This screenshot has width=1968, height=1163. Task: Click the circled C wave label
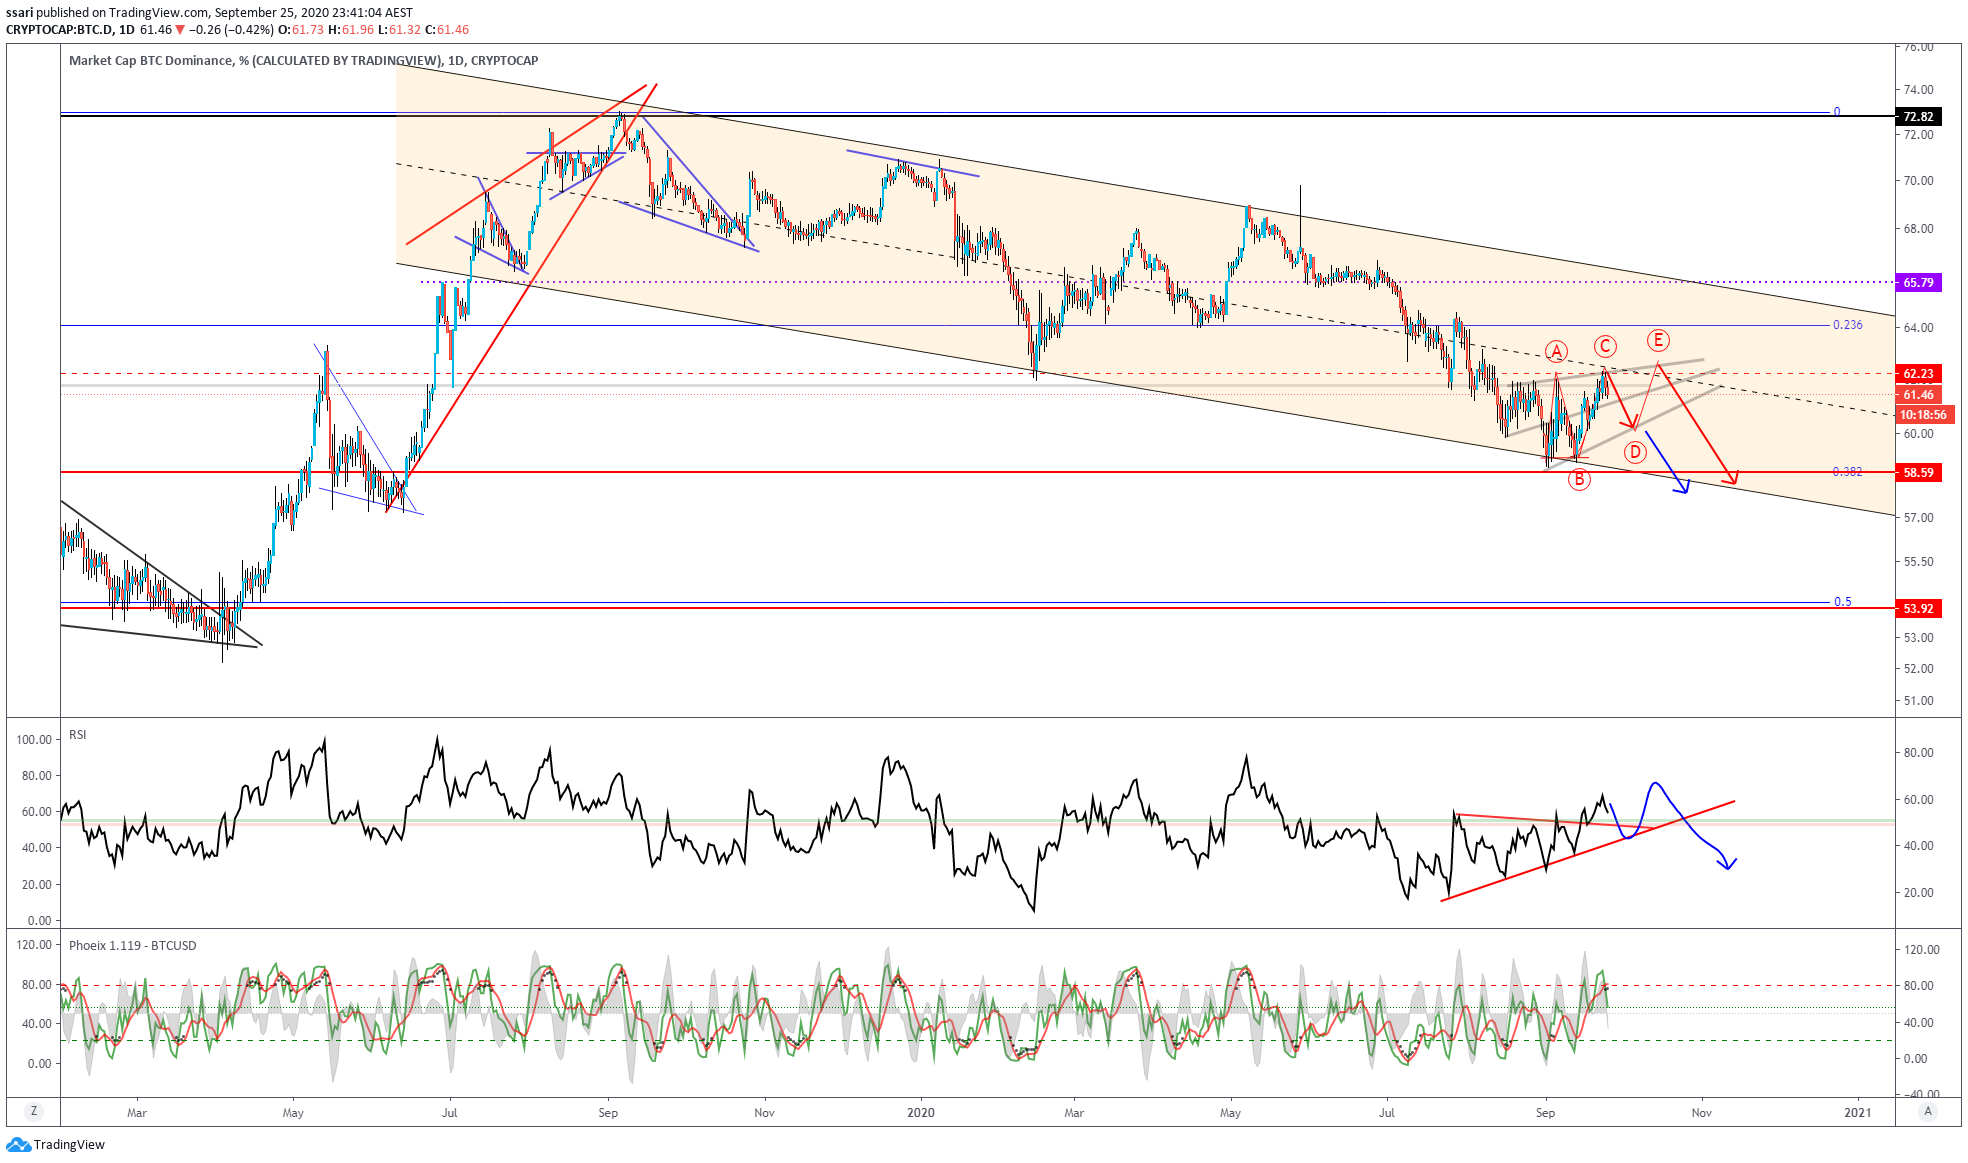[x=1605, y=347]
